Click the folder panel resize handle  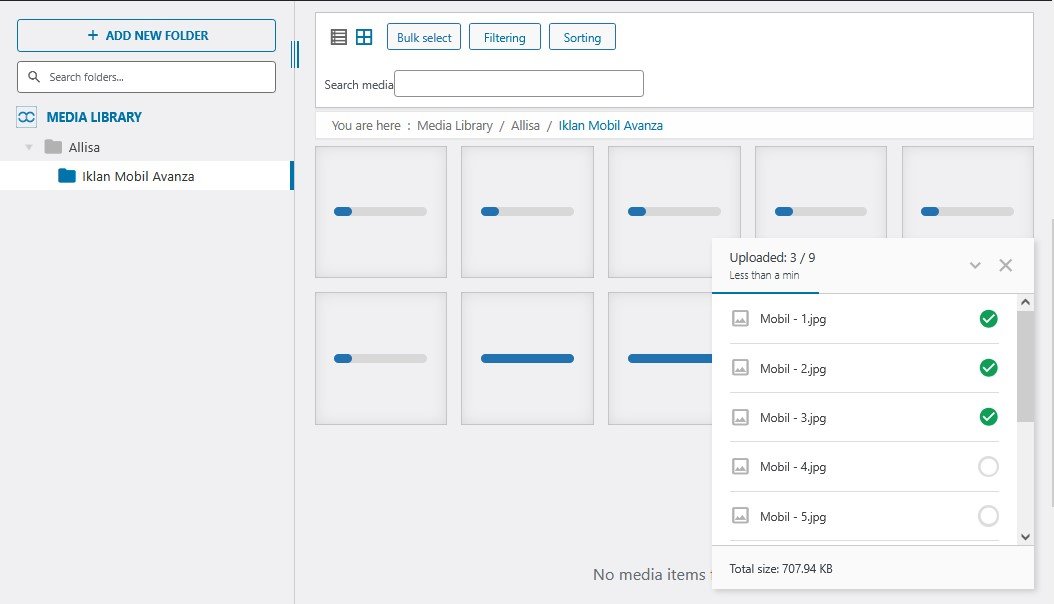(295, 54)
